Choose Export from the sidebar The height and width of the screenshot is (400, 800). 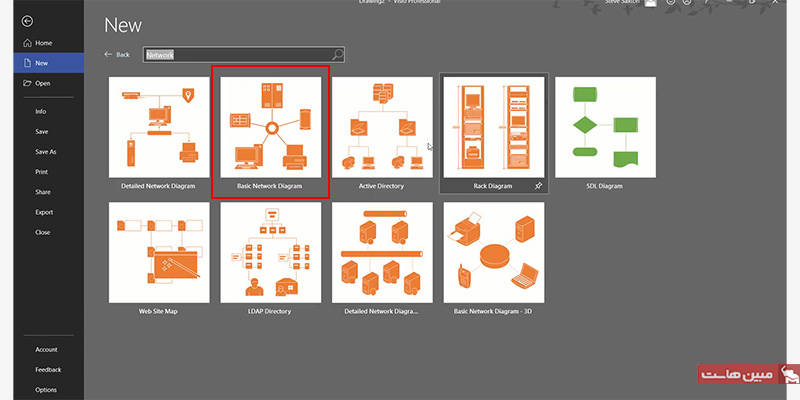44,212
